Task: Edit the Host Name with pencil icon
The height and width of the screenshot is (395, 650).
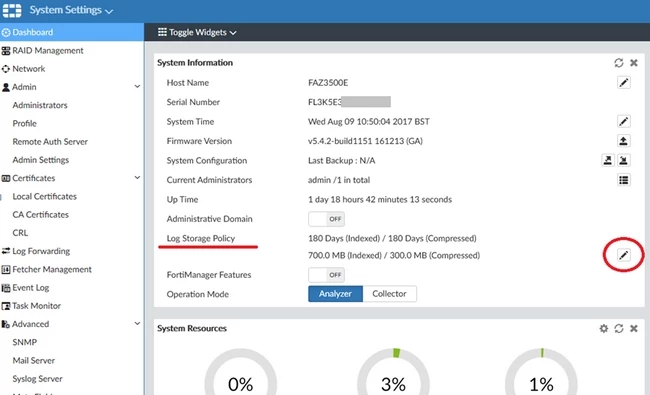Action: 623,82
